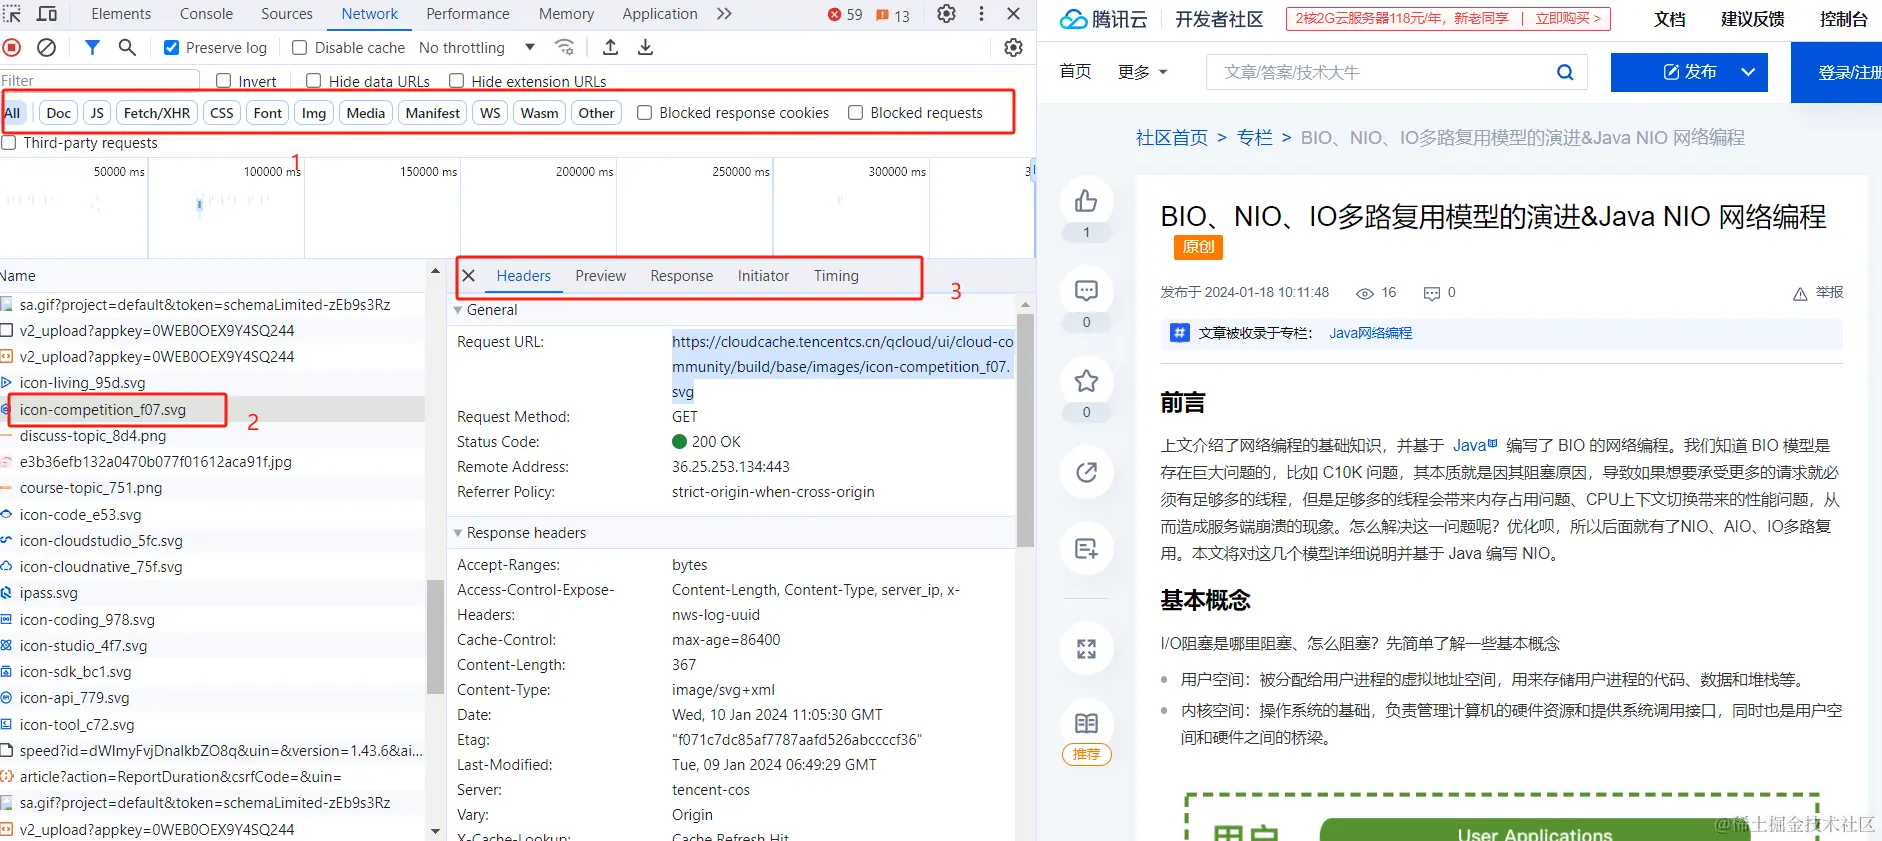Select the Timing tab
Image resolution: width=1882 pixels, height=841 pixels.
coord(836,276)
